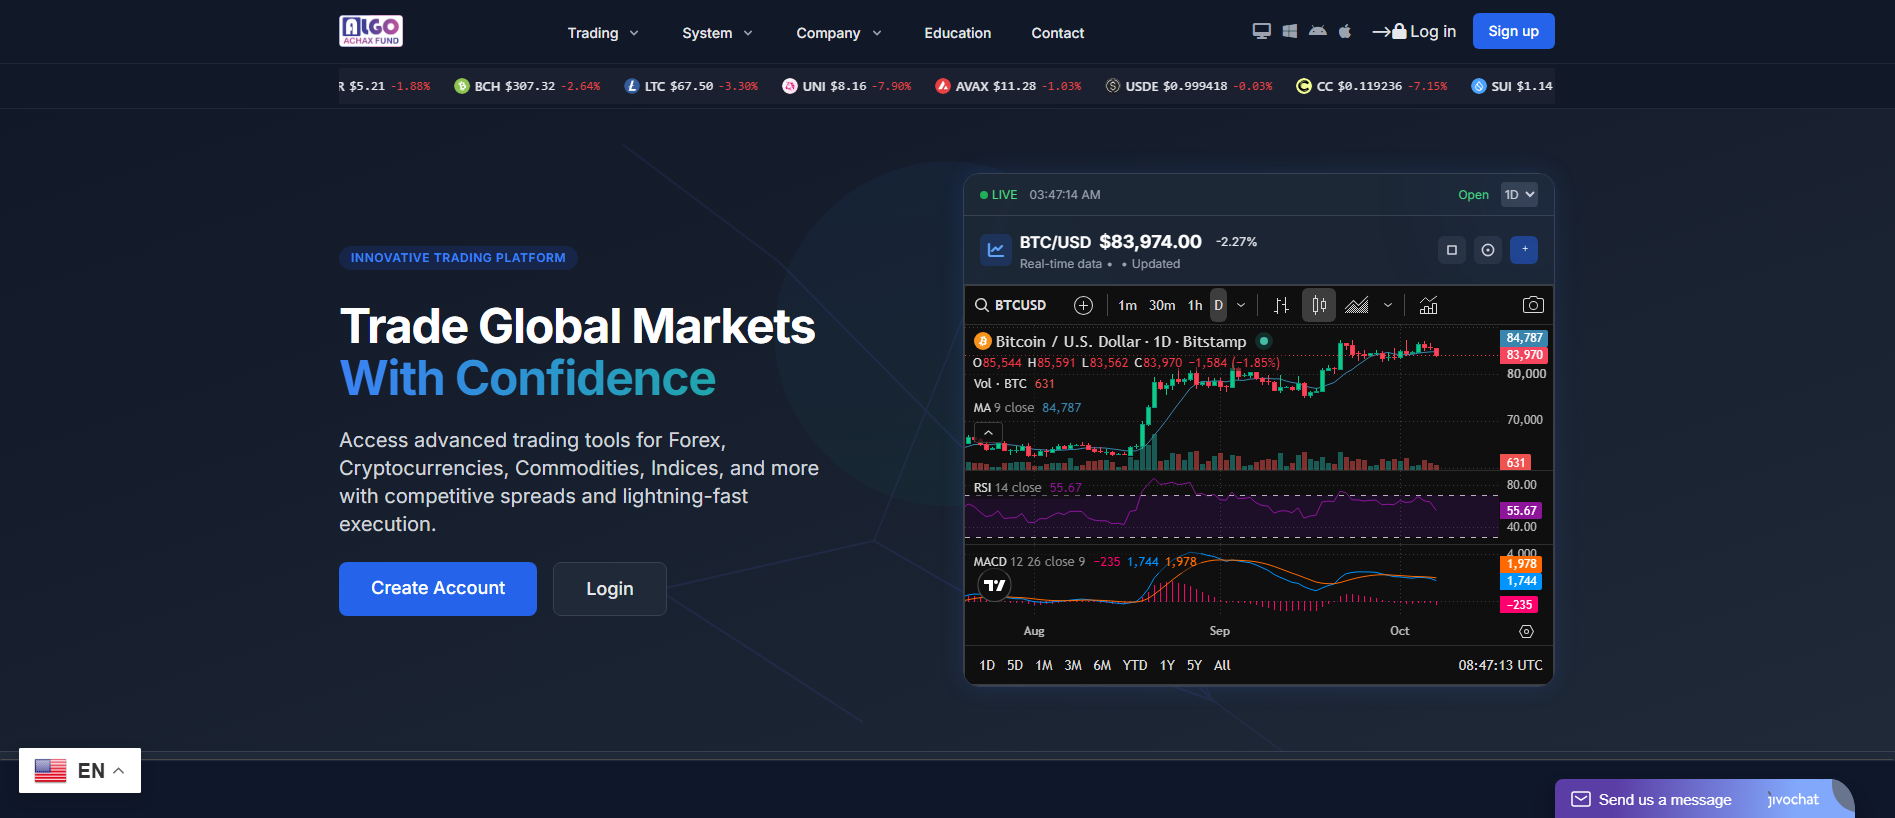Image resolution: width=1895 pixels, height=818 pixels.
Task: Open the Send us a message chat
Action: coord(1704,799)
